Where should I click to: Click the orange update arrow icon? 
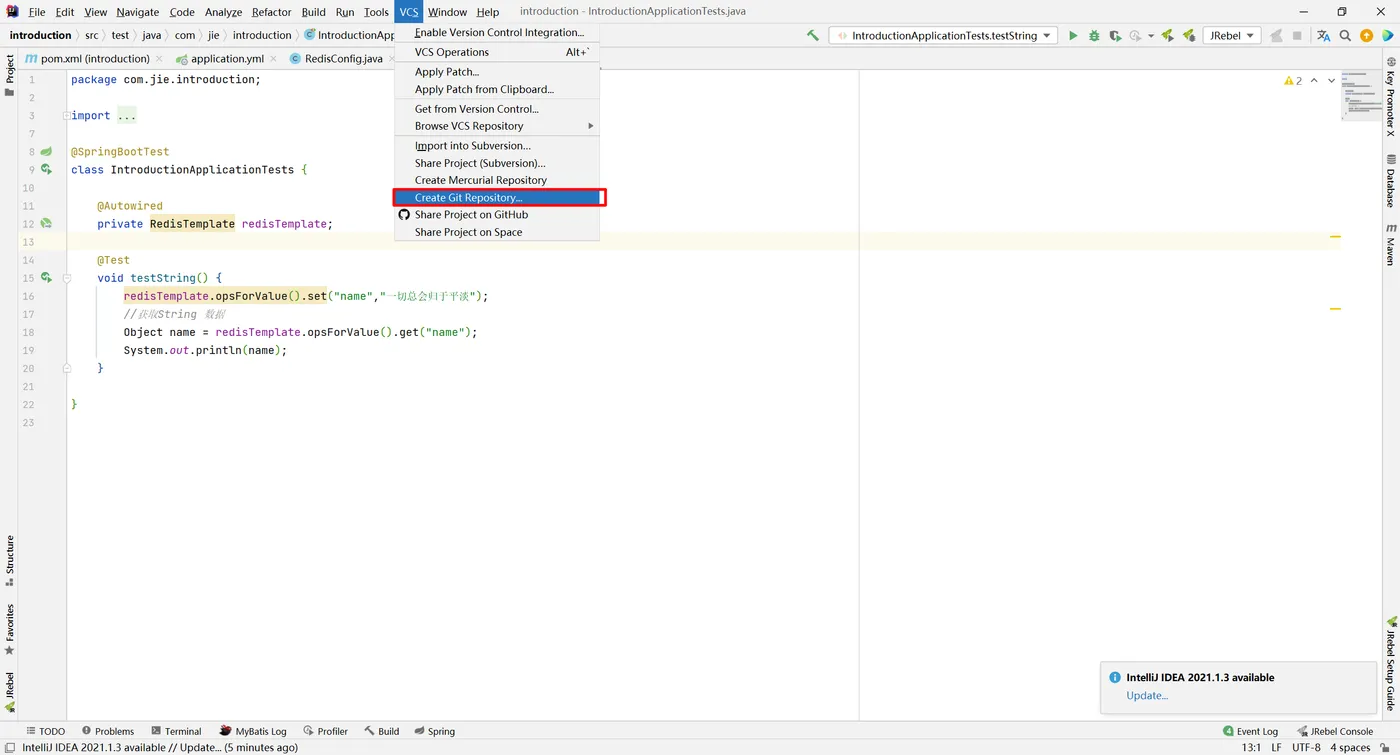tap(1366, 35)
